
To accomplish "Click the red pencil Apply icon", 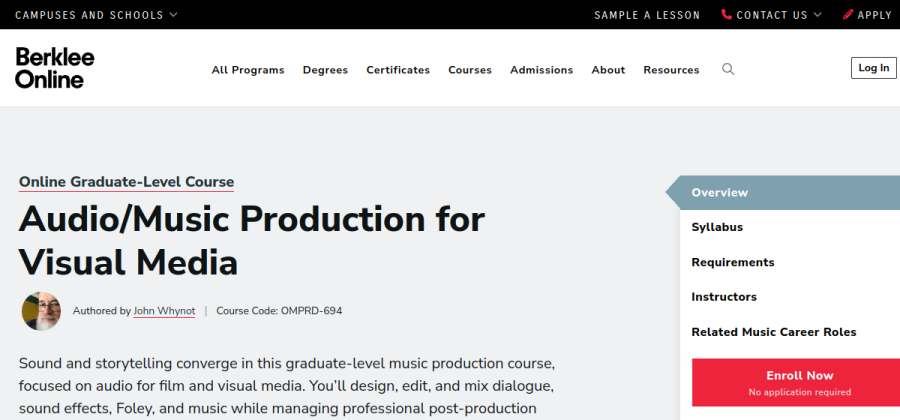I will coord(848,14).
